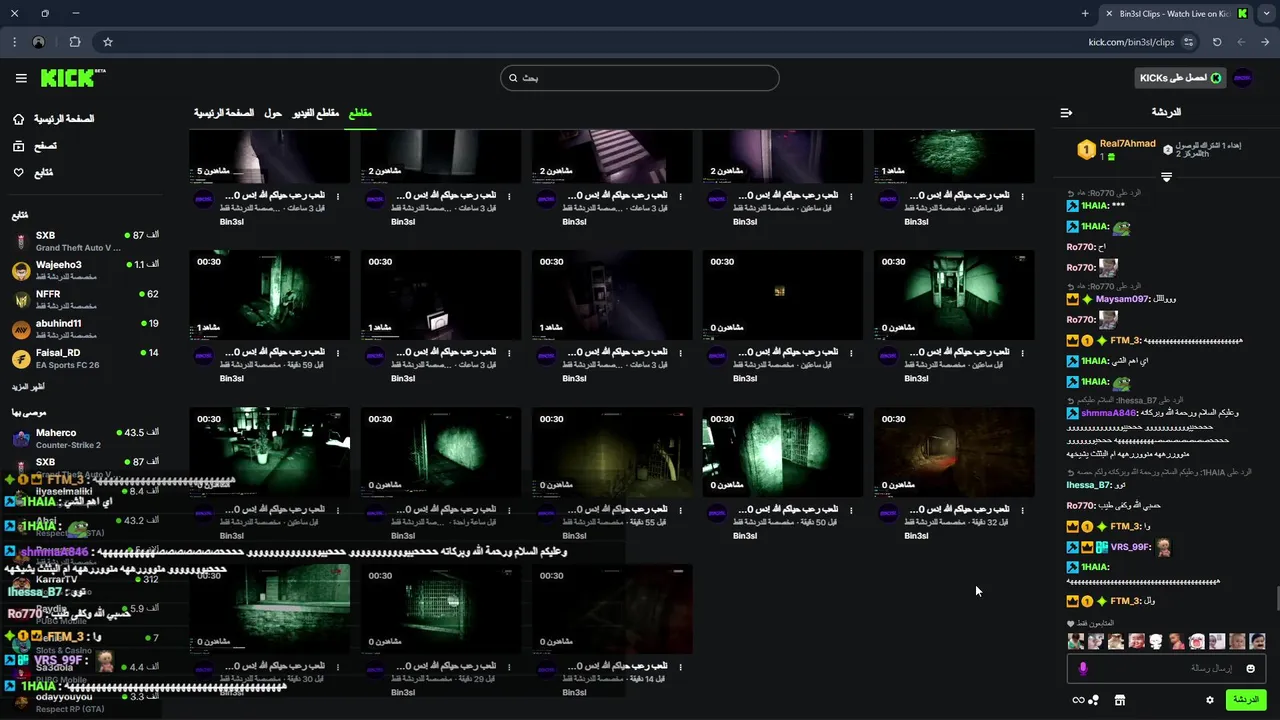Open options menu for clip from 55 minutes ago
This screenshot has width=1280, height=720.
[x=680, y=510]
